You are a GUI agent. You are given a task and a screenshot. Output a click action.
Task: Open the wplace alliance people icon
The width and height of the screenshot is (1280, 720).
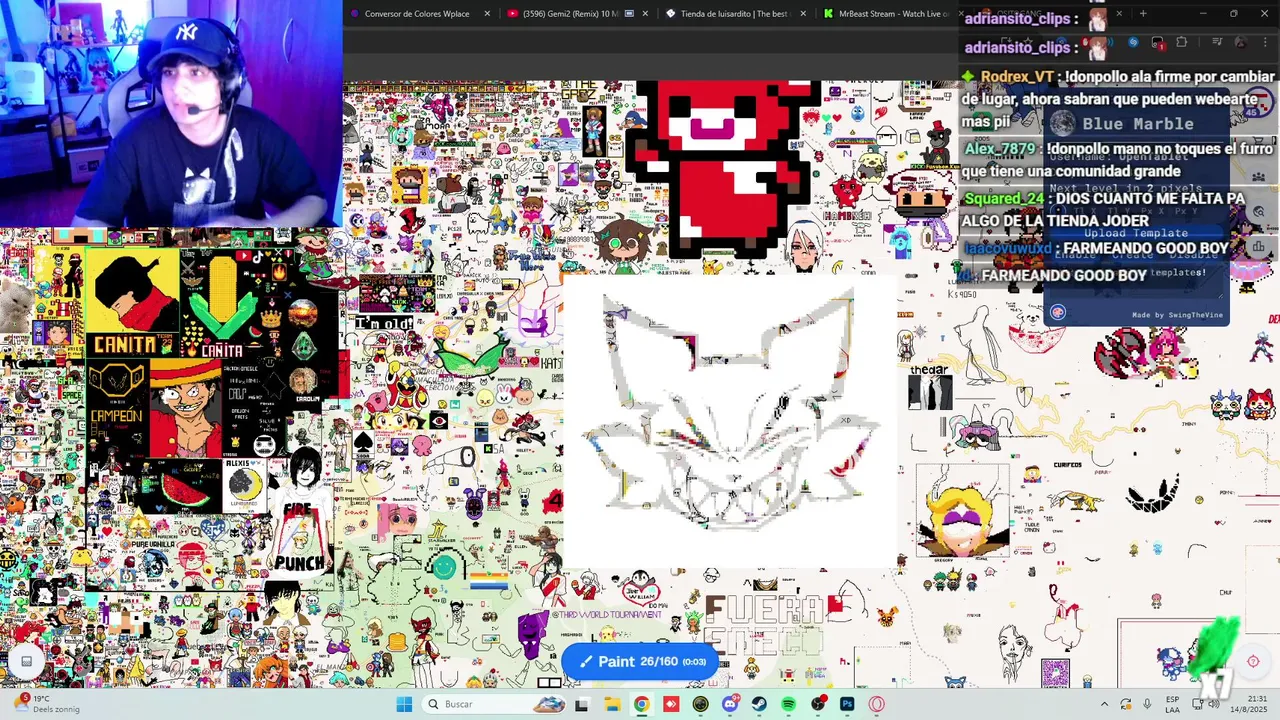tap(1259, 176)
